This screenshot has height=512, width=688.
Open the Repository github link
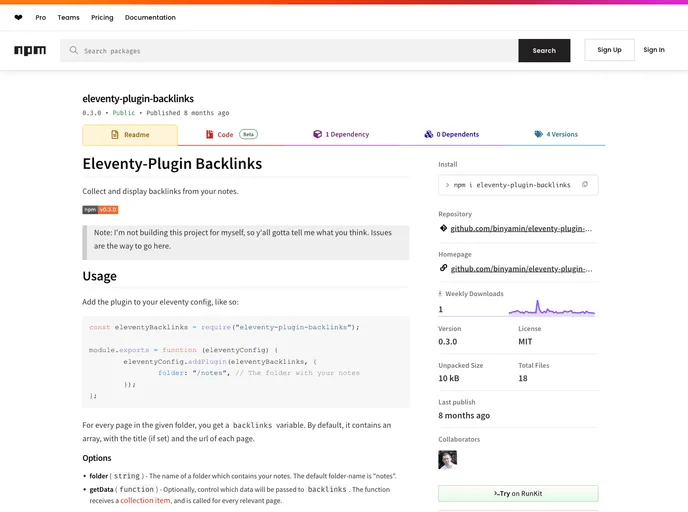tap(521, 228)
